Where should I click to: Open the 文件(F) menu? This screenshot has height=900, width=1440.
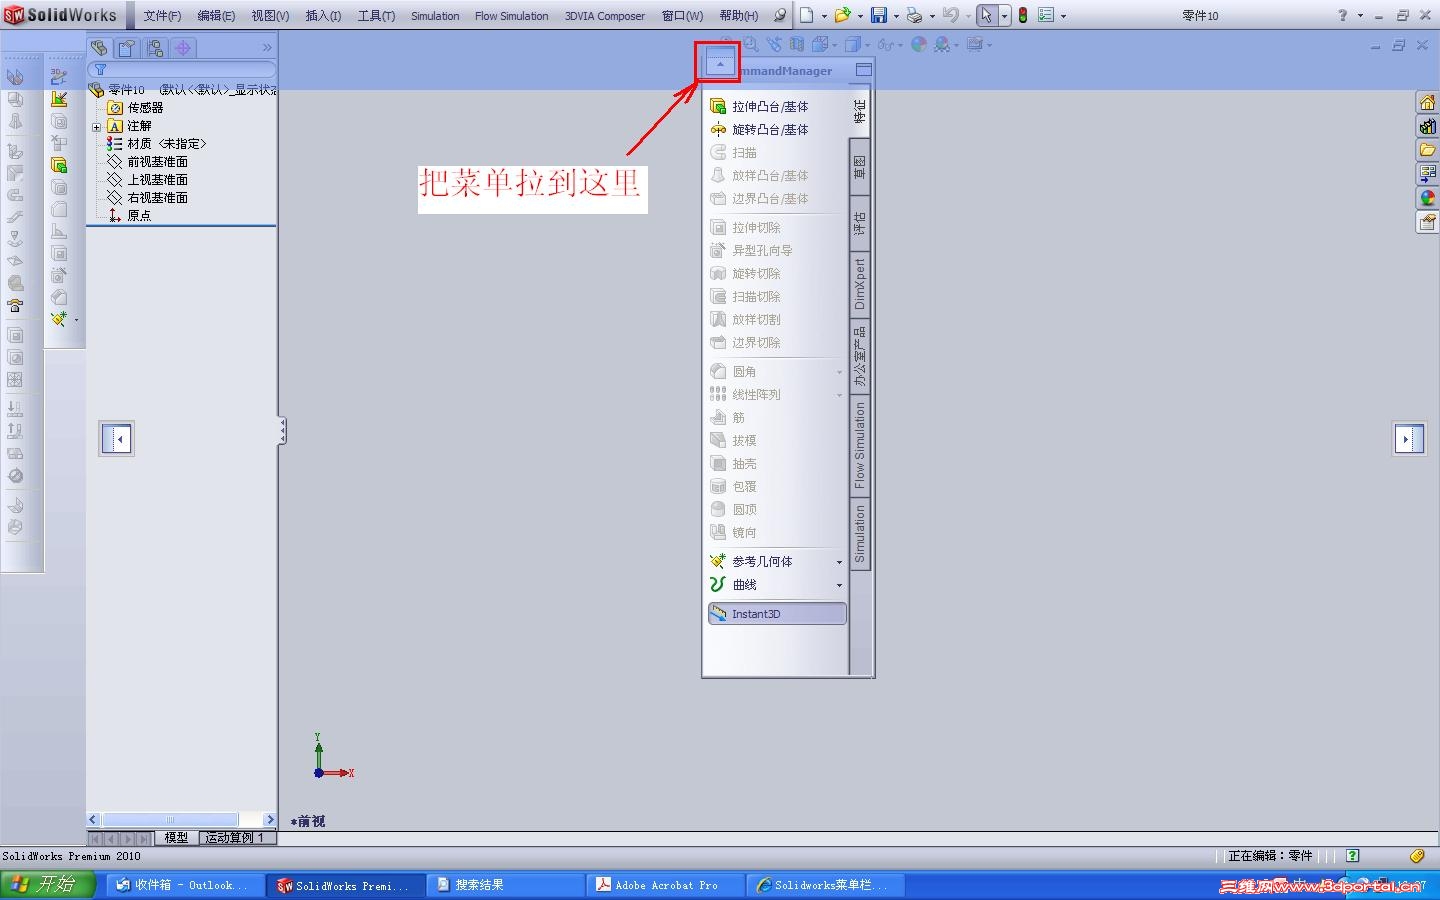point(162,16)
